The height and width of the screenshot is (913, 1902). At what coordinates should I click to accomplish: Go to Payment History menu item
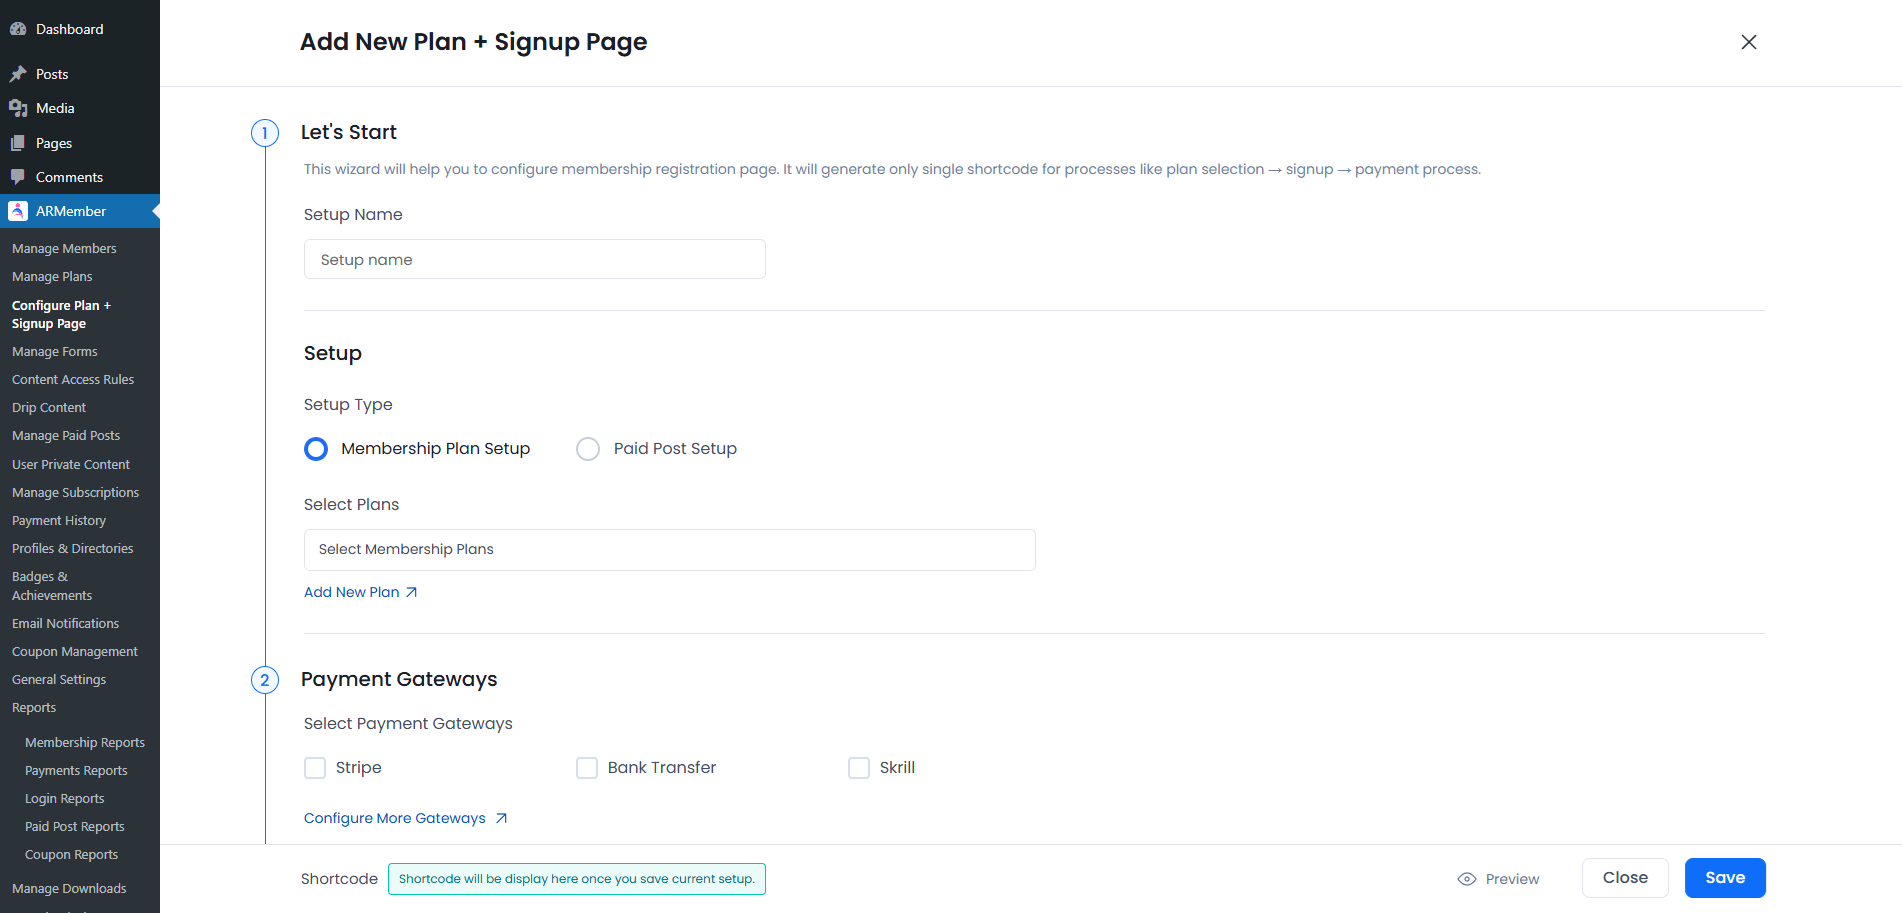59,521
